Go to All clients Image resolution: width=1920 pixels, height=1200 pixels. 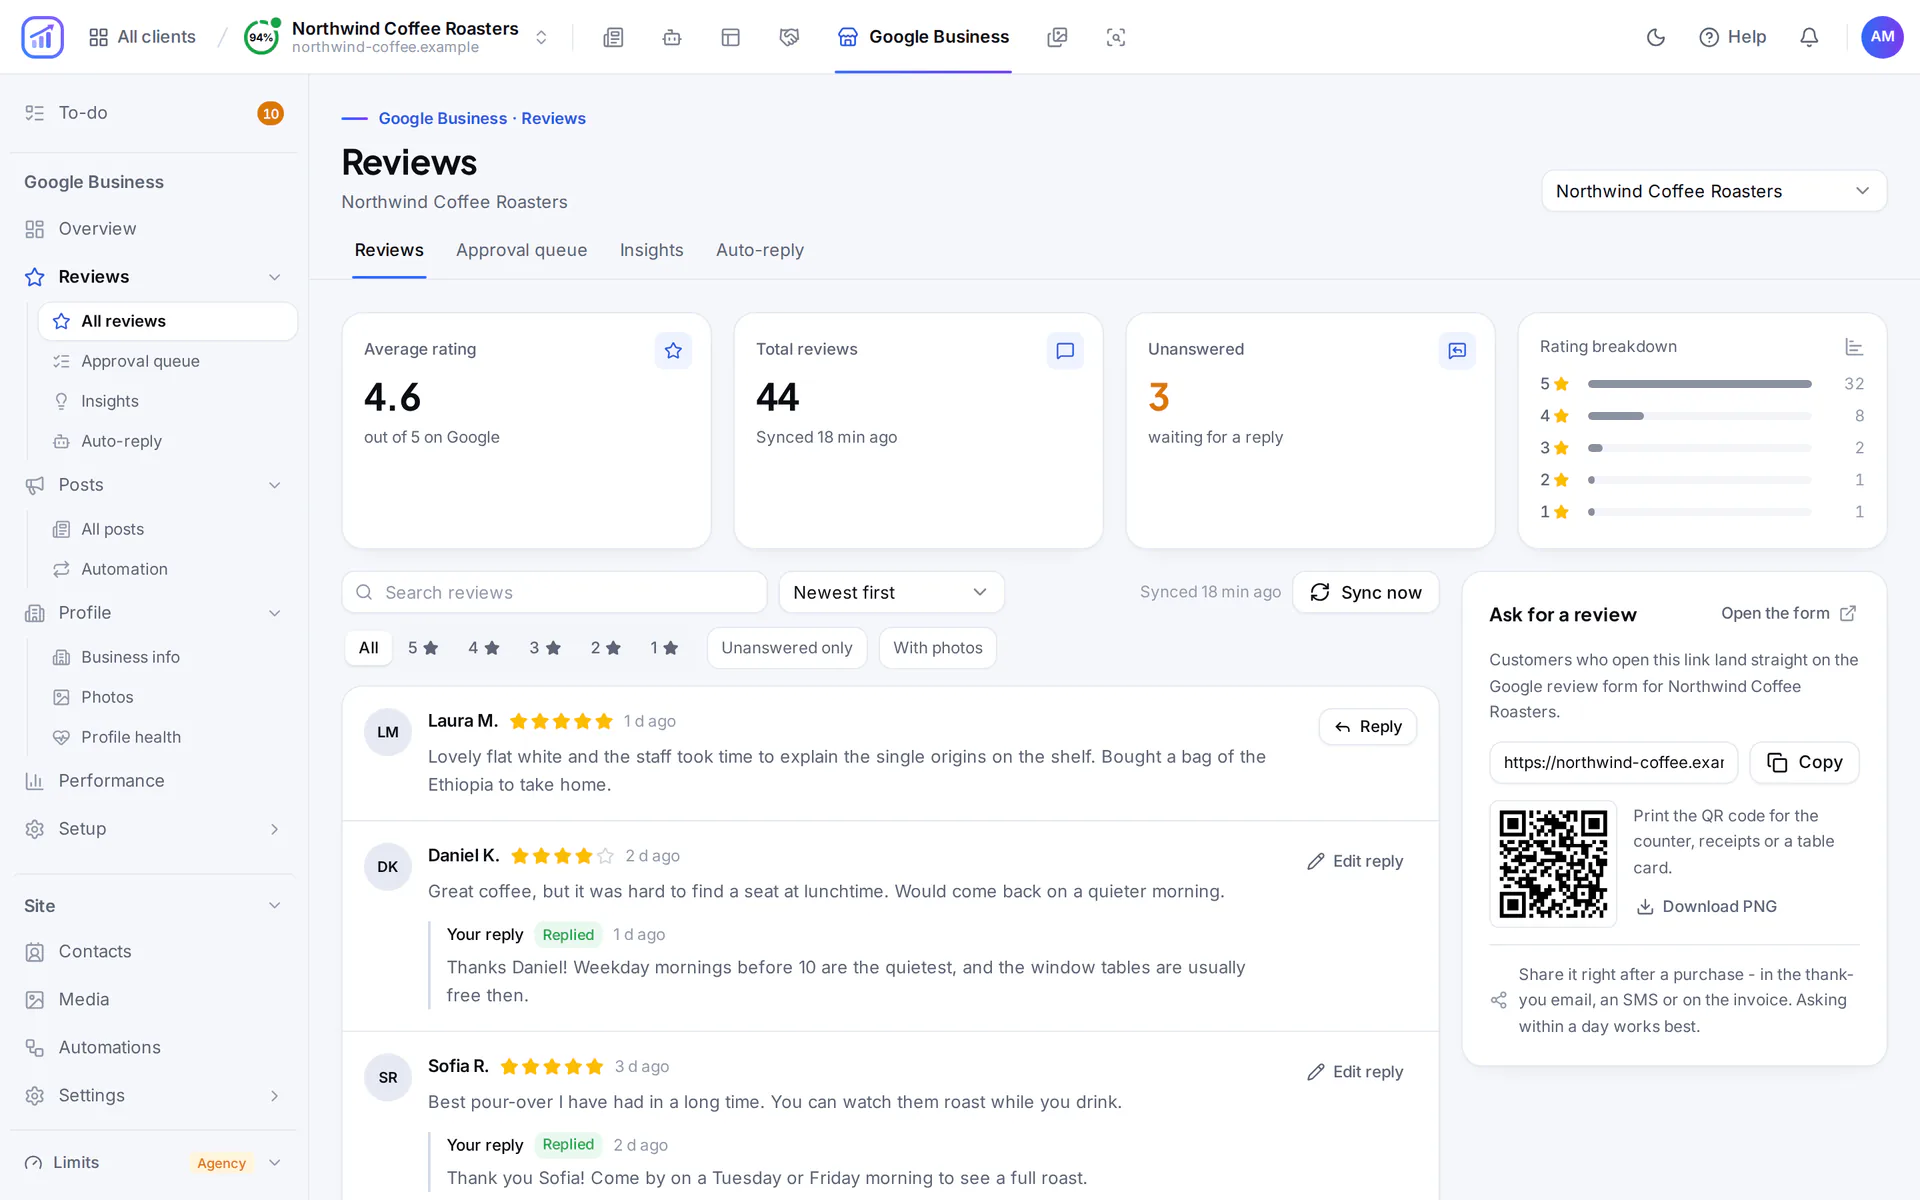[142, 37]
